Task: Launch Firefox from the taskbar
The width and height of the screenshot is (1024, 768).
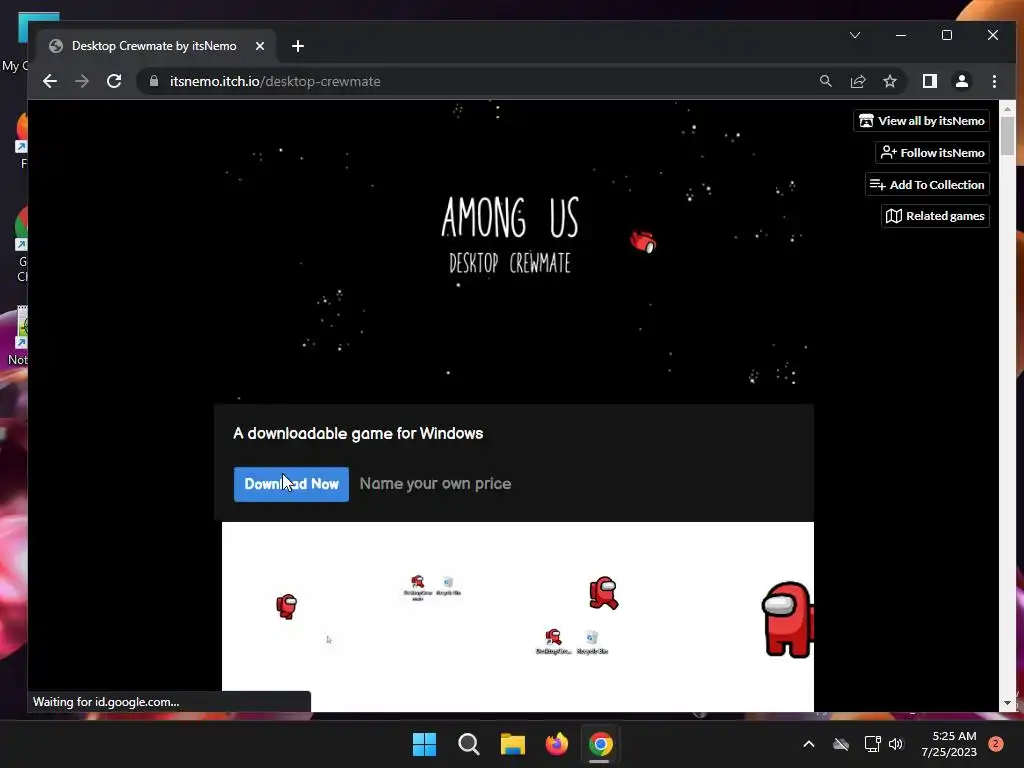Action: pos(556,744)
